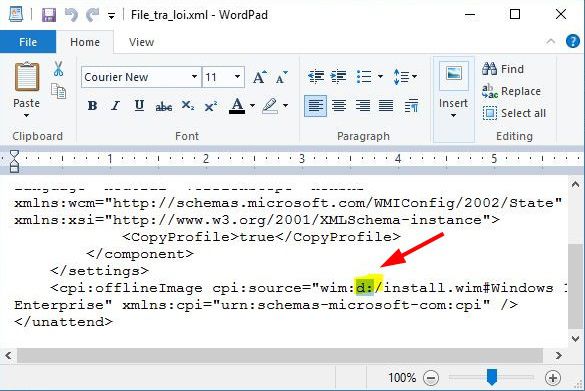Collapse the ribbon with the chevron
The height and width of the screenshot is (391, 585).
click(551, 41)
